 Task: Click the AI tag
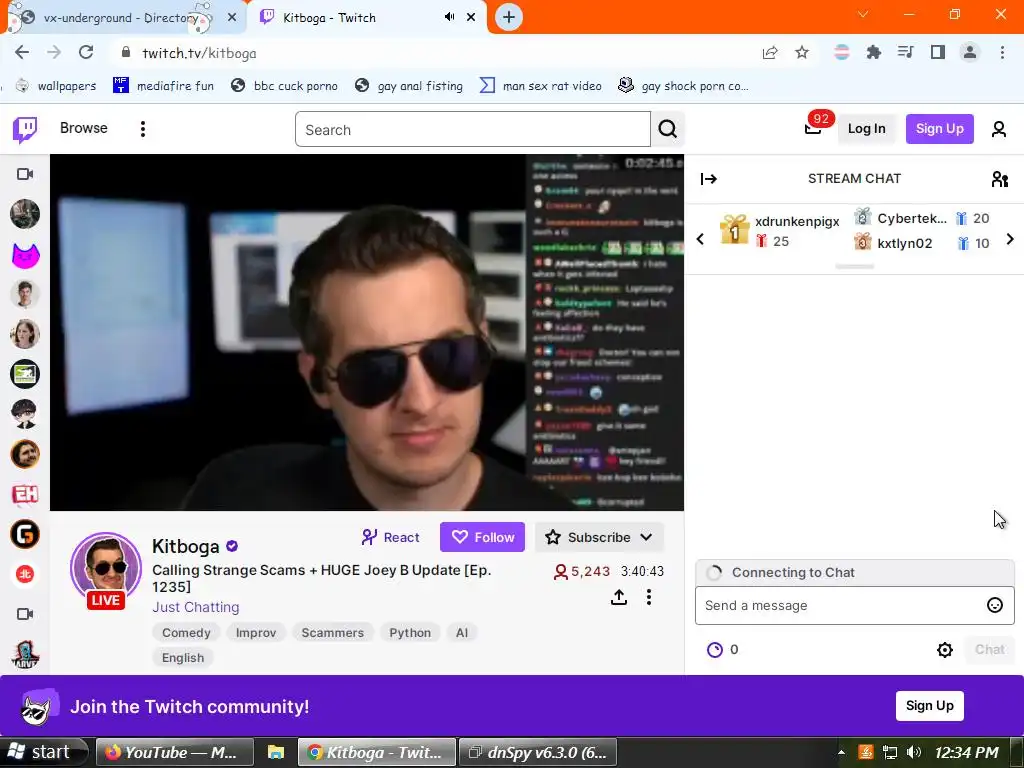(x=462, y=633)
